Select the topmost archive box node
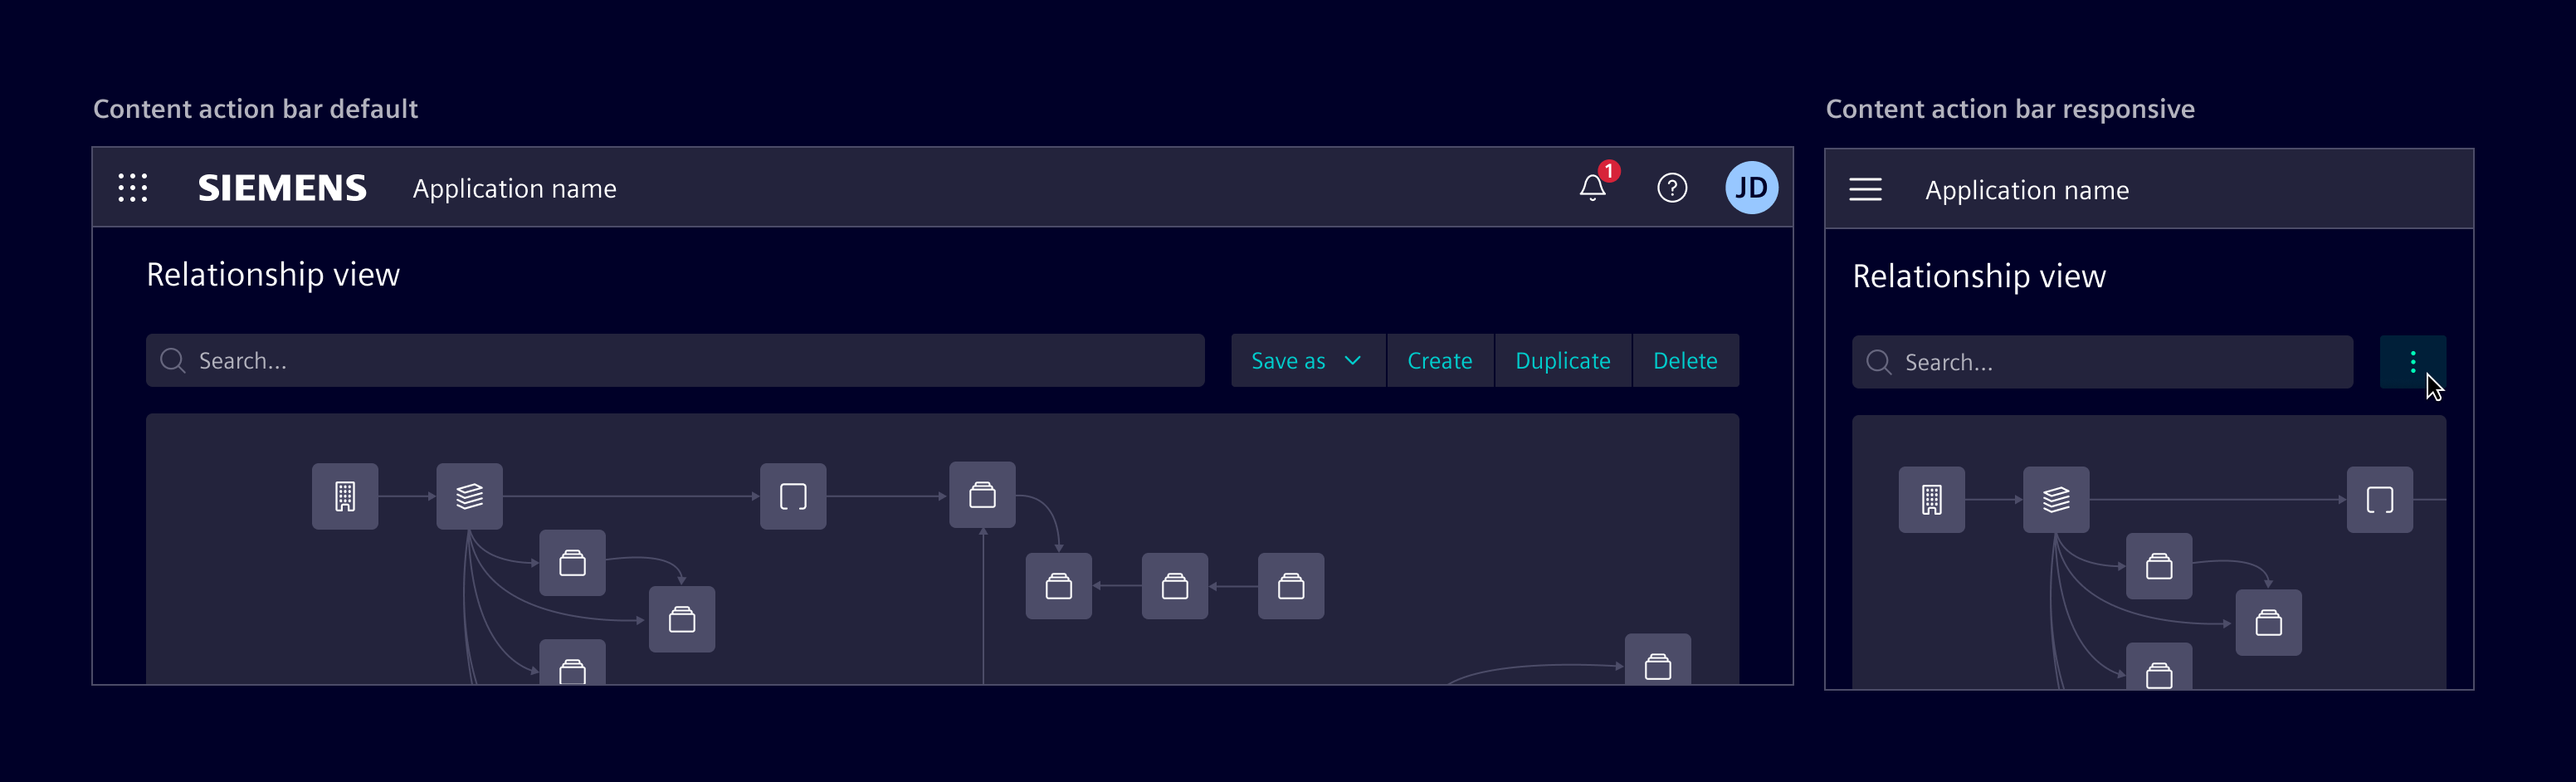 [x=983, y=493]
